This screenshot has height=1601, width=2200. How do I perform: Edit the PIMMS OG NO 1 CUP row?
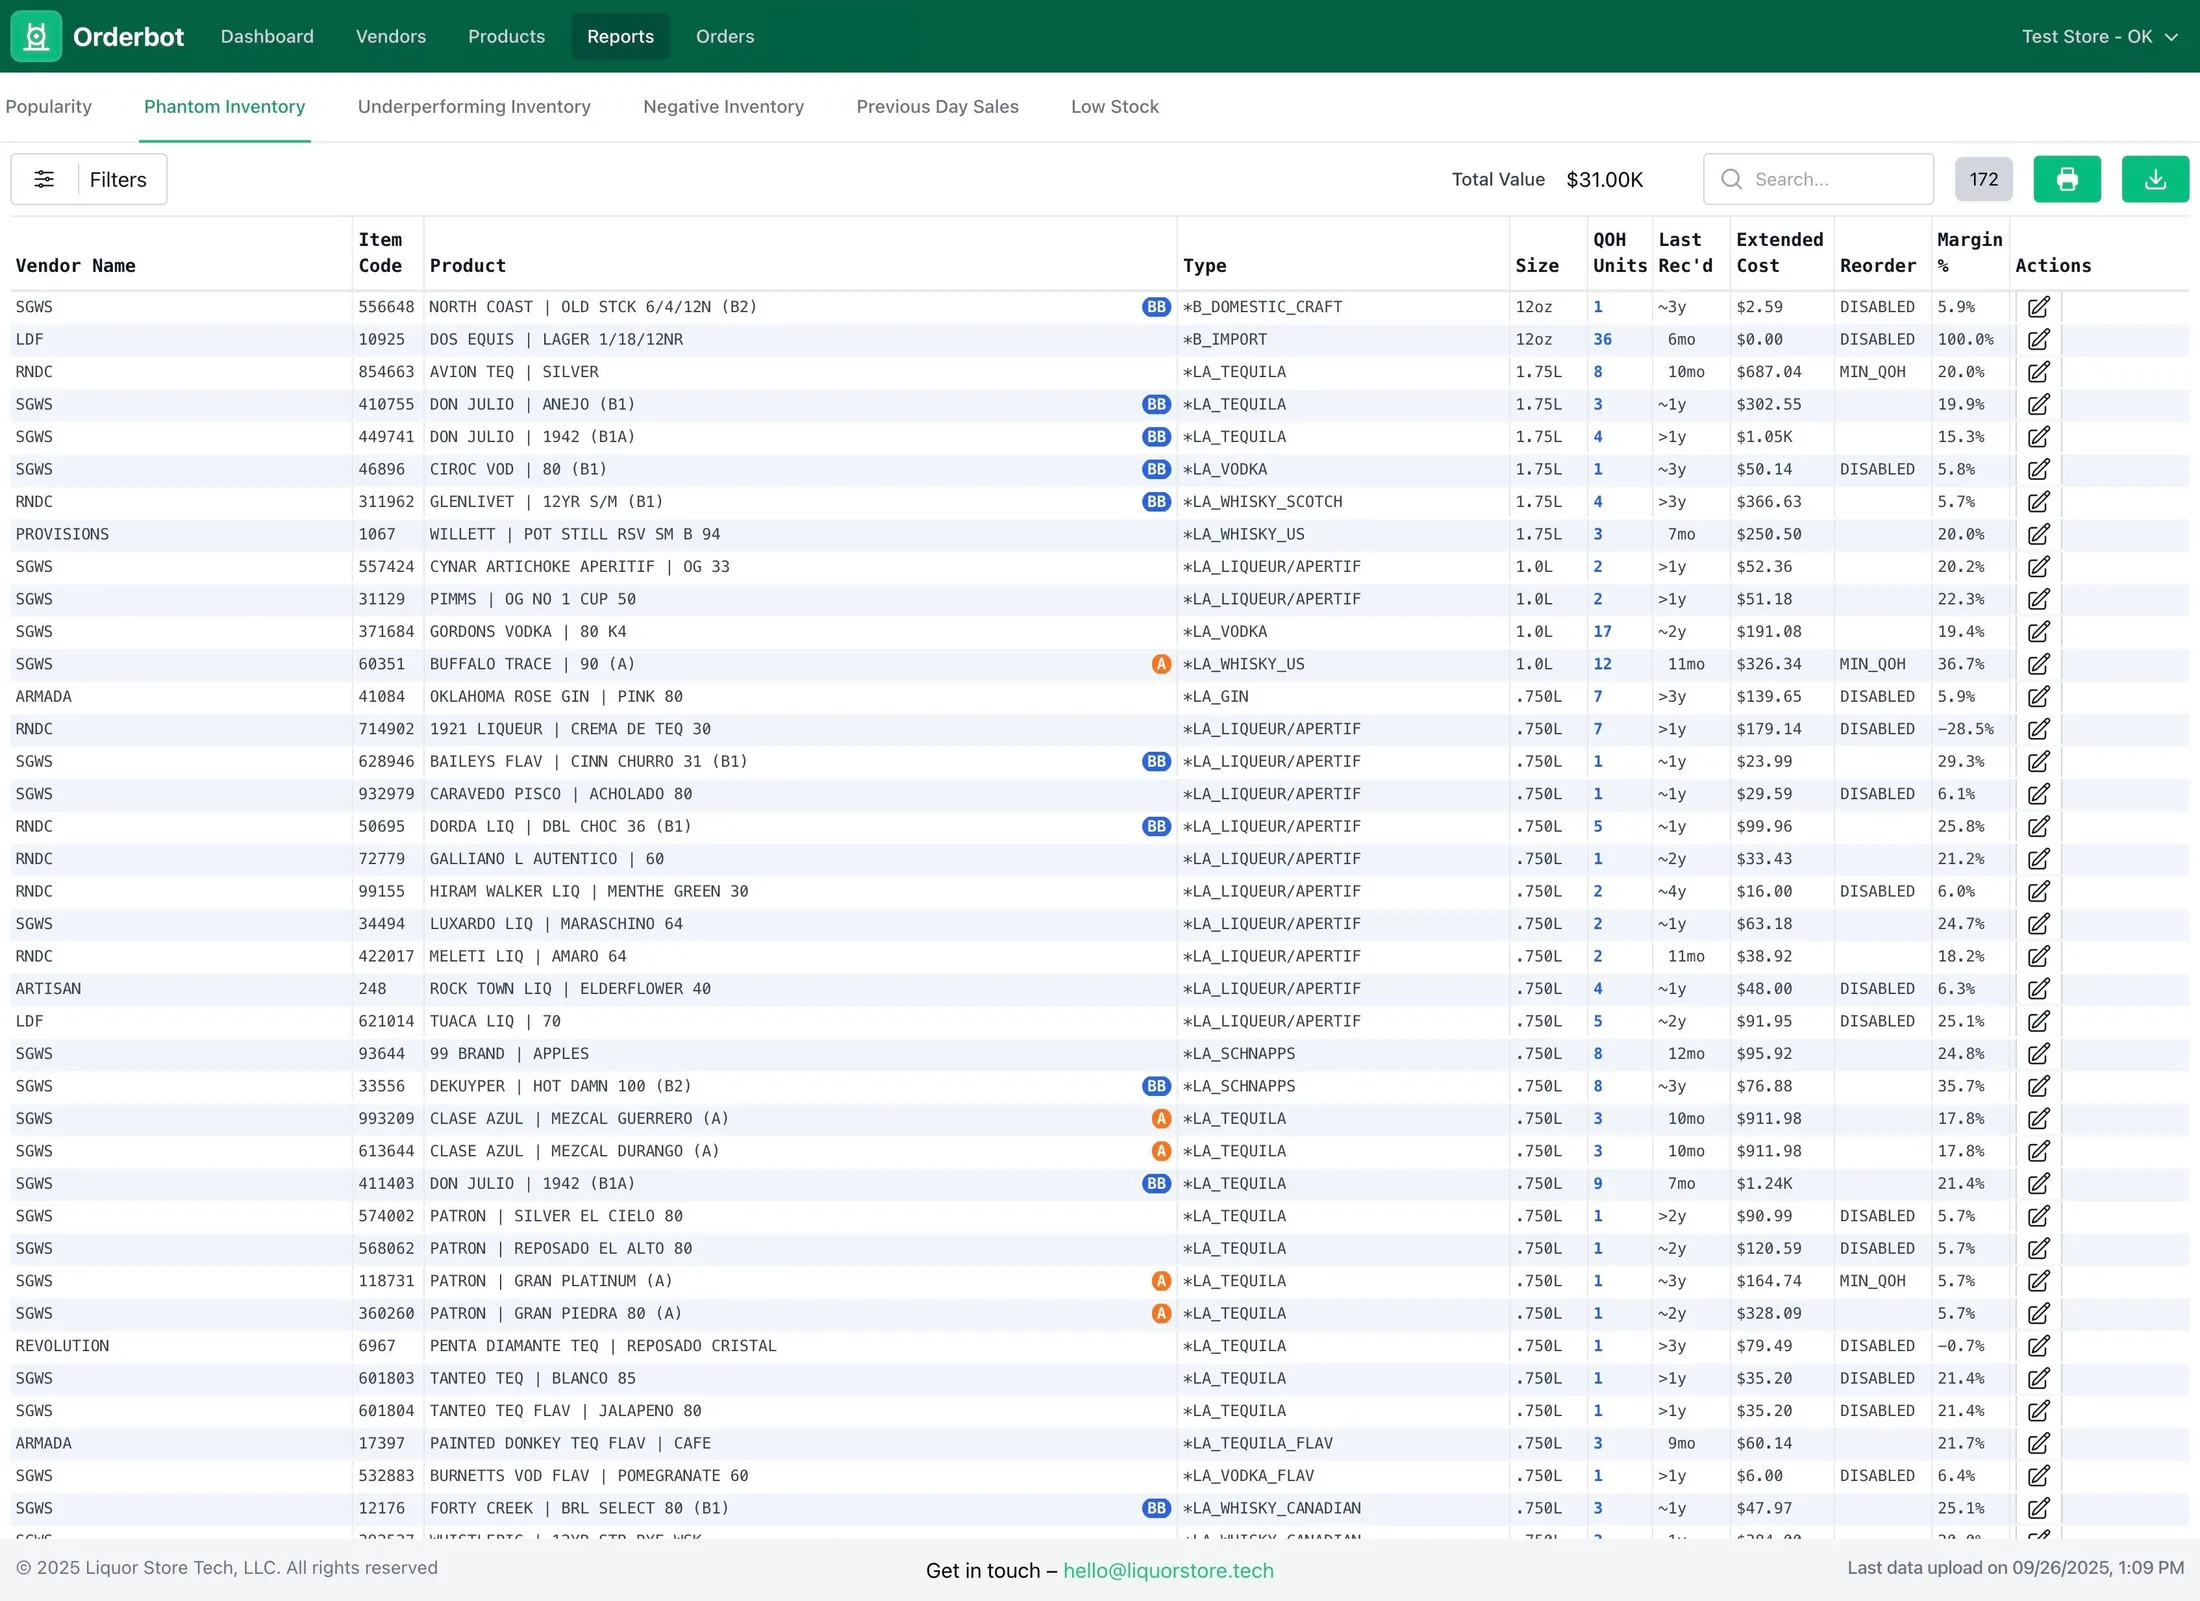2039,599
